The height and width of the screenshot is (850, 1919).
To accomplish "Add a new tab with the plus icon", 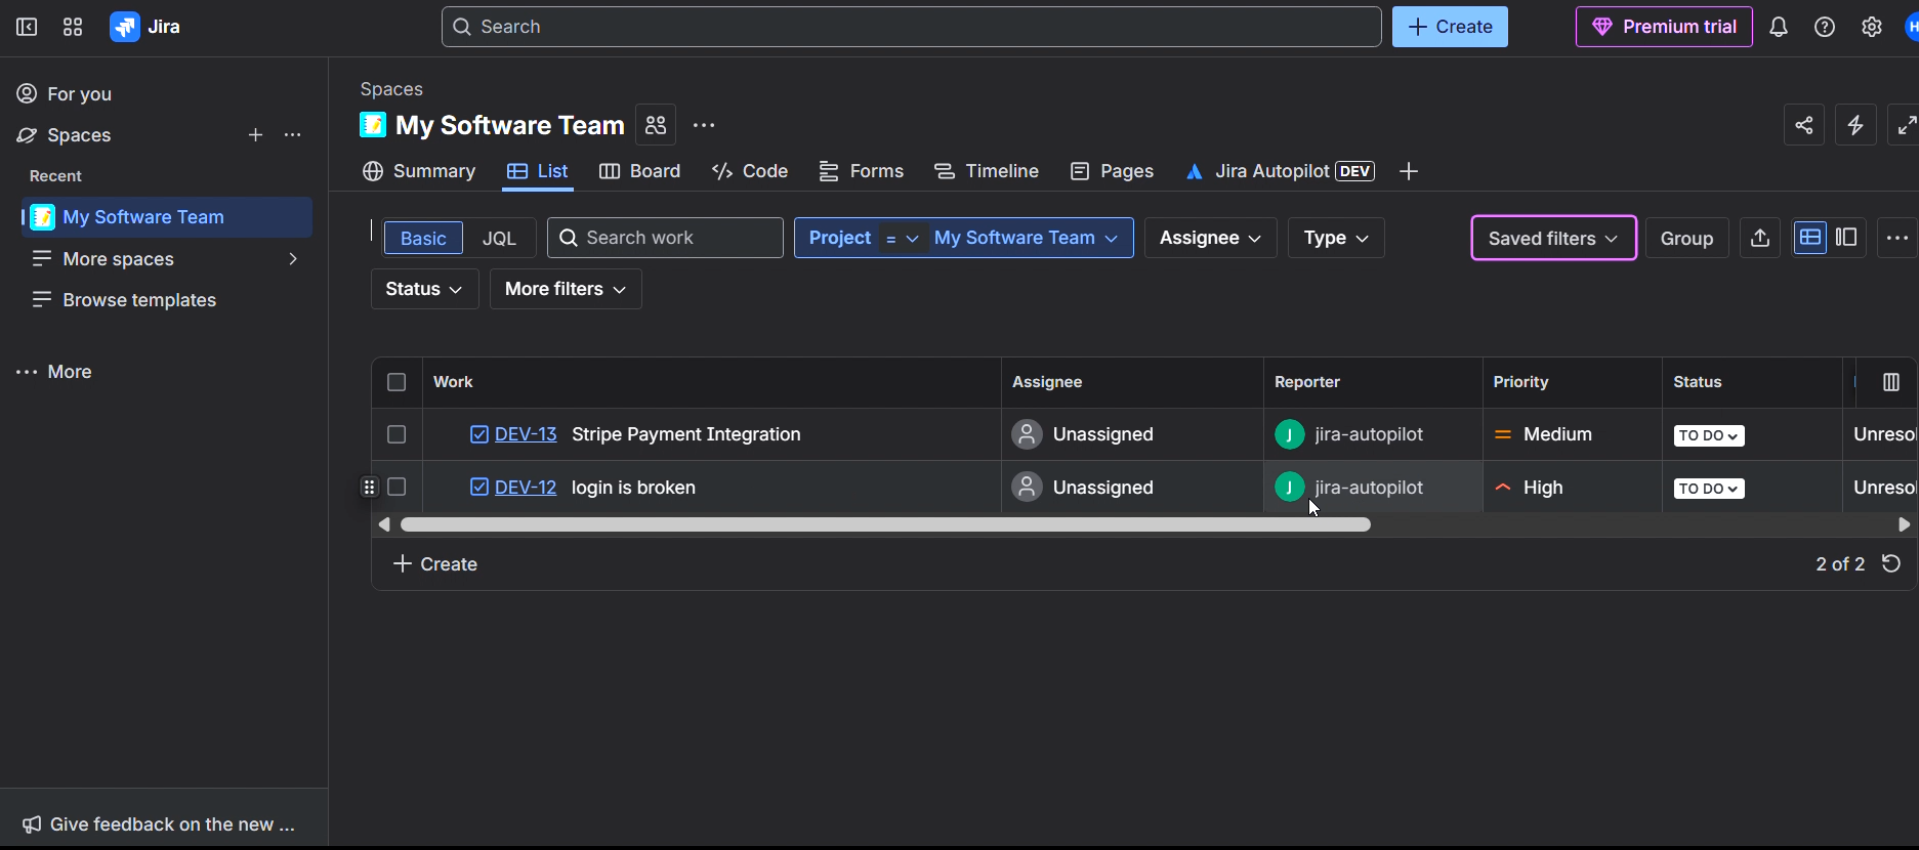I will click(1409, 172).
